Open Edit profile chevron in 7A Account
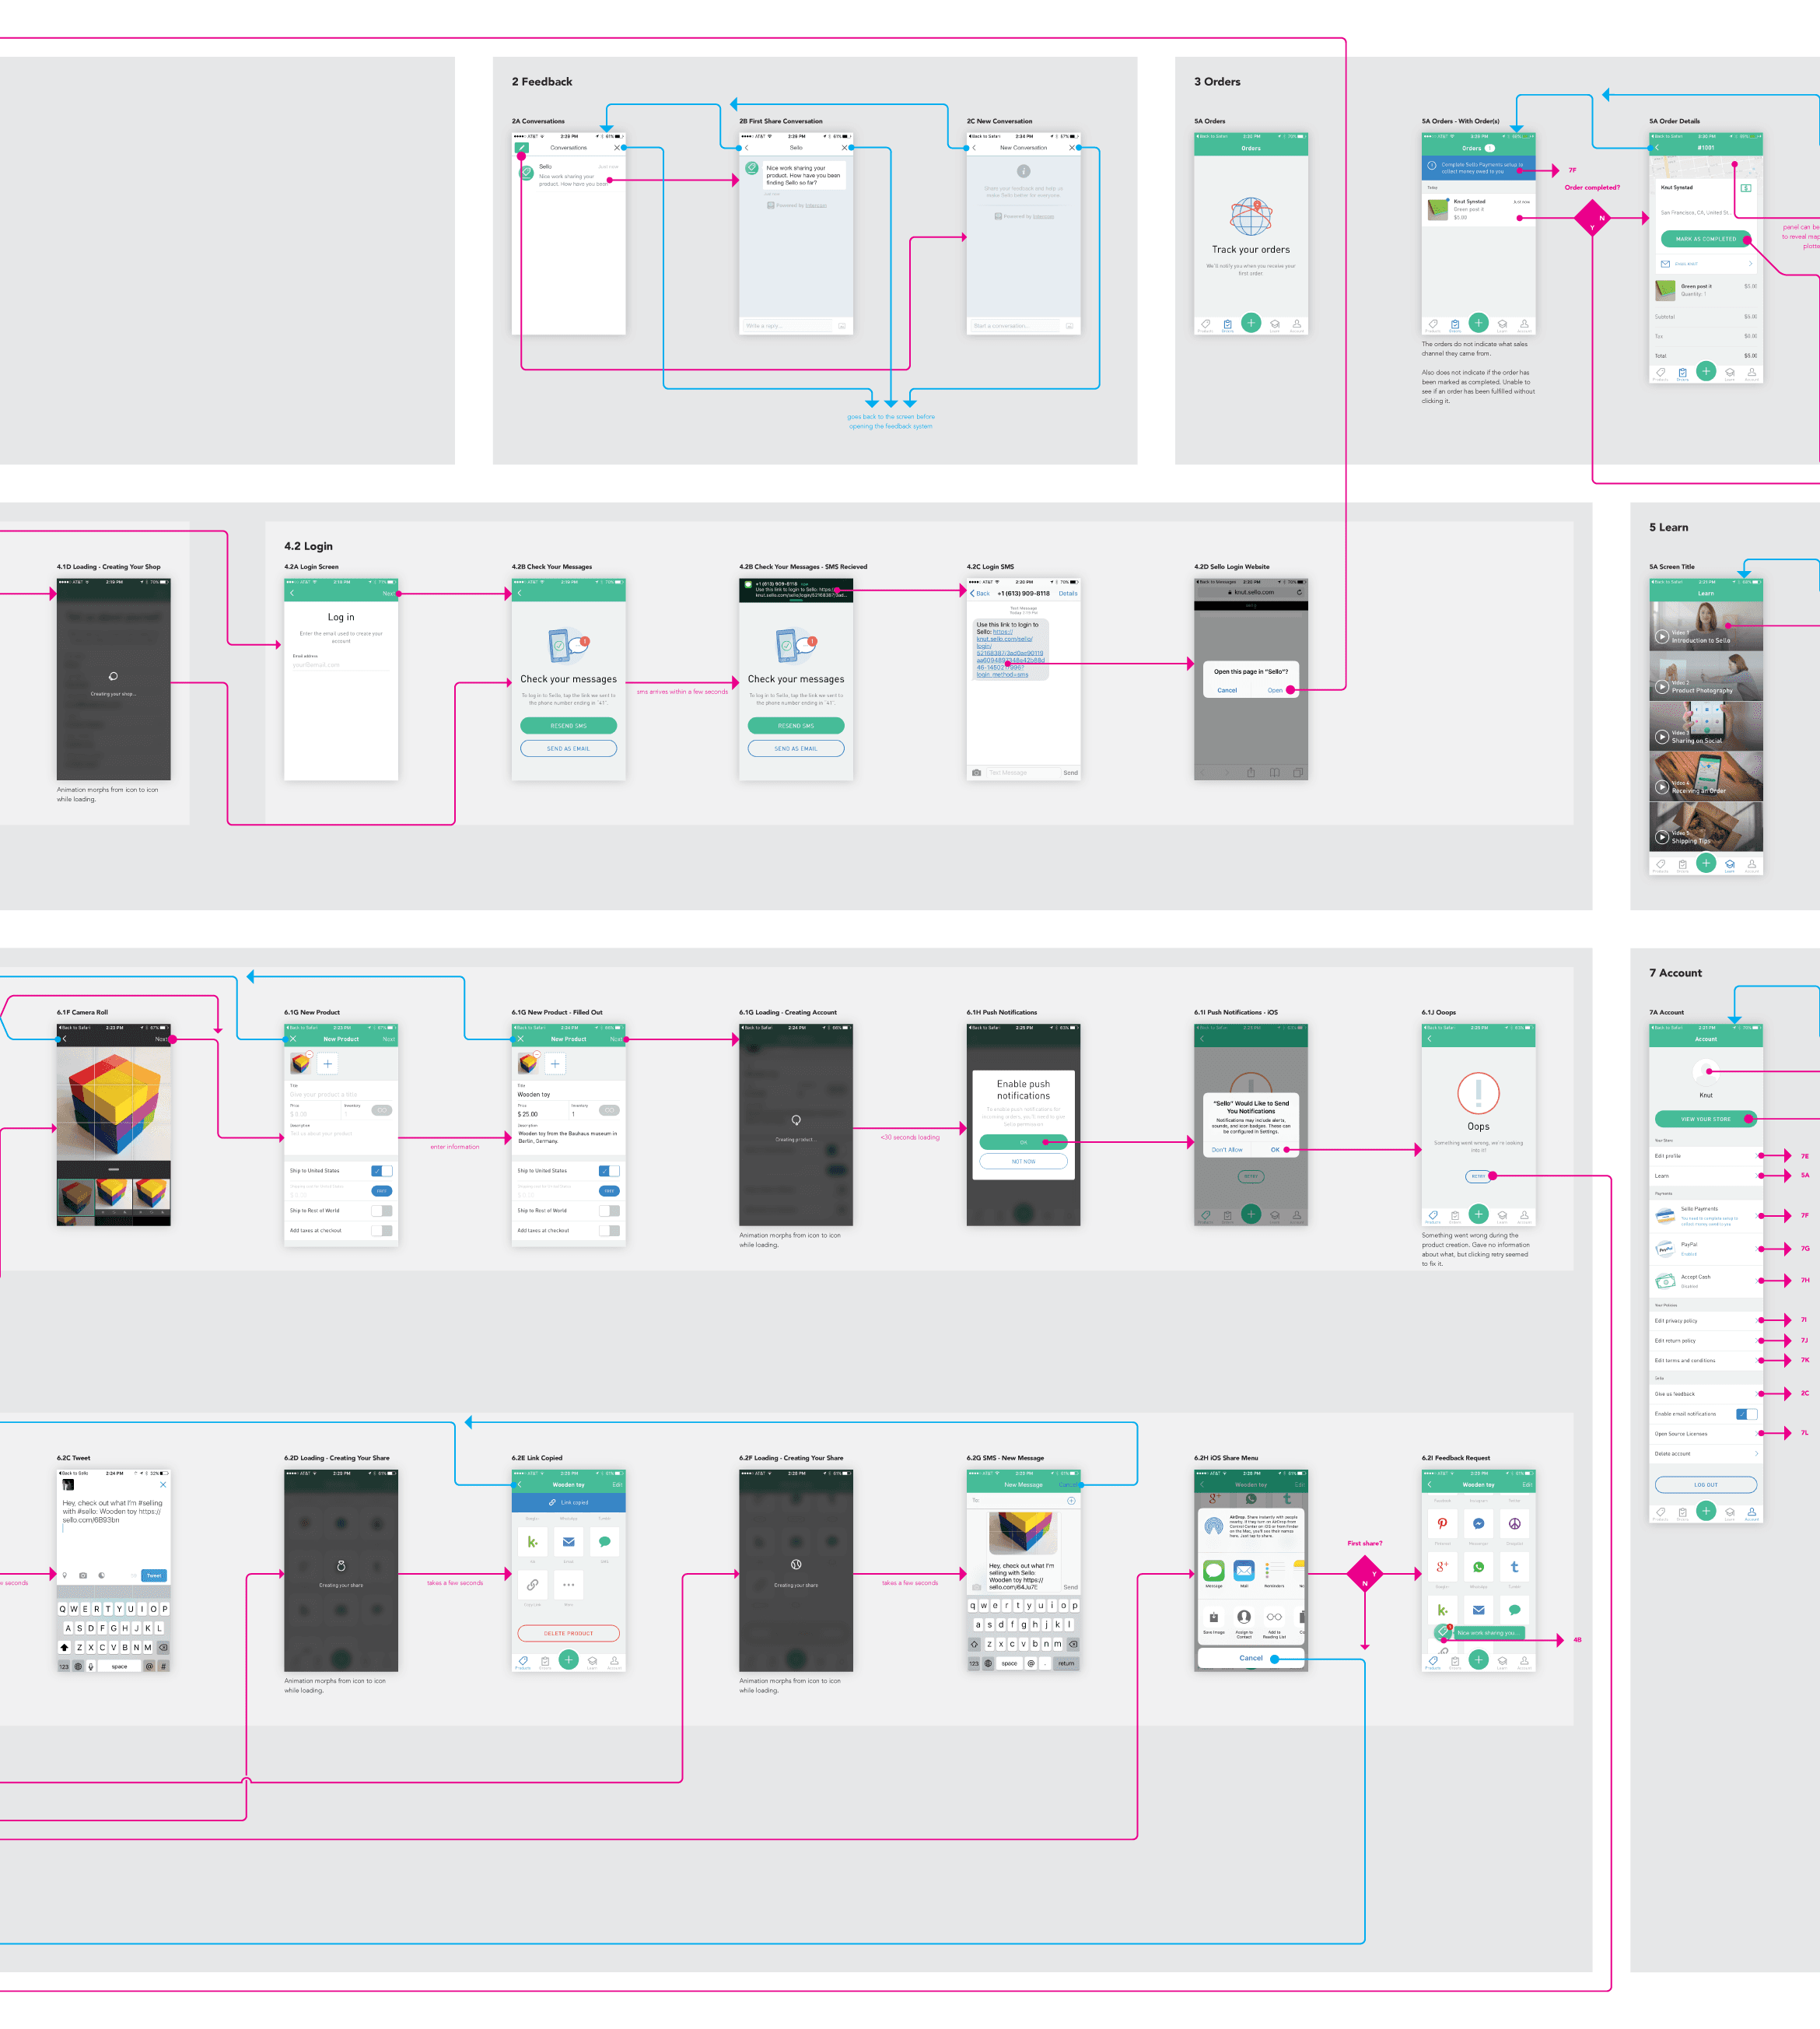Screen dimensions: 1820x2029 point(1758,1156)
